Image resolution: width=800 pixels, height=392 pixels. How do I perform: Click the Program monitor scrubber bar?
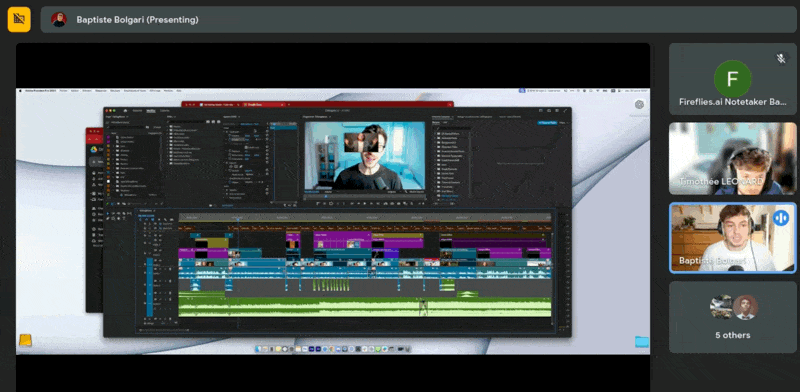click(365, 196)
